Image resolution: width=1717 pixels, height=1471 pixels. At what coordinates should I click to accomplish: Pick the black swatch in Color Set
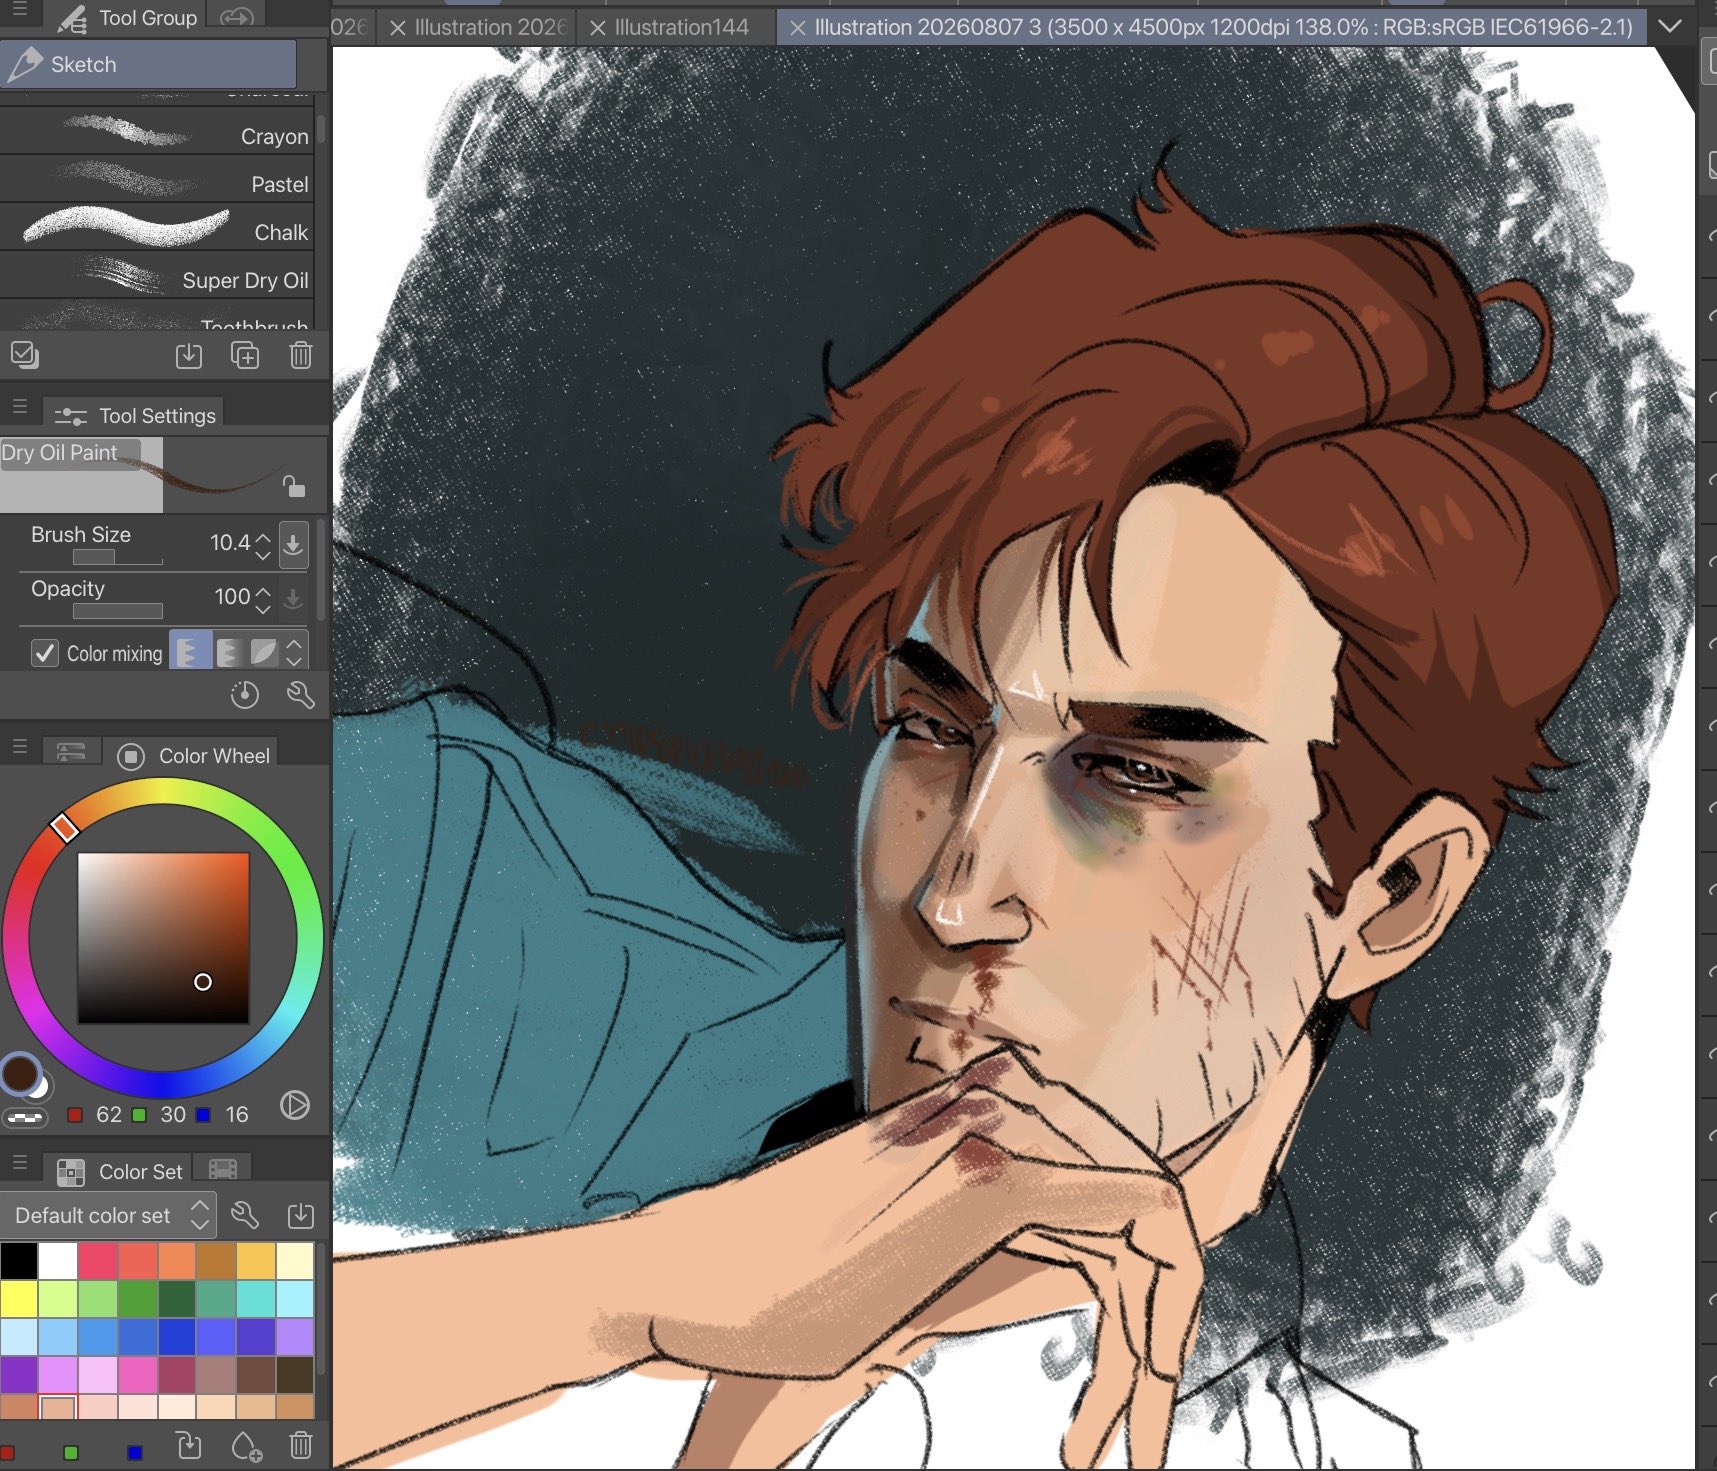coord(19,1260)
